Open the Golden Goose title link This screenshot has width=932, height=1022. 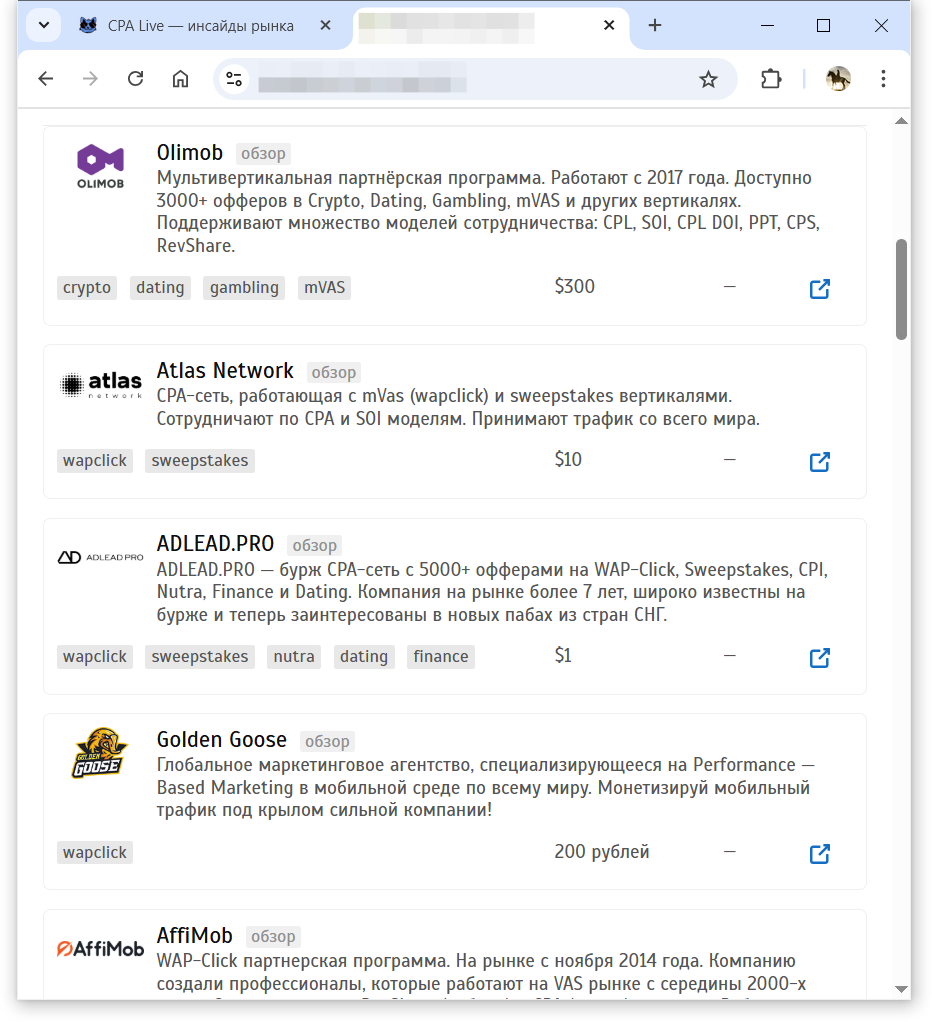click(x=222, y=740)
